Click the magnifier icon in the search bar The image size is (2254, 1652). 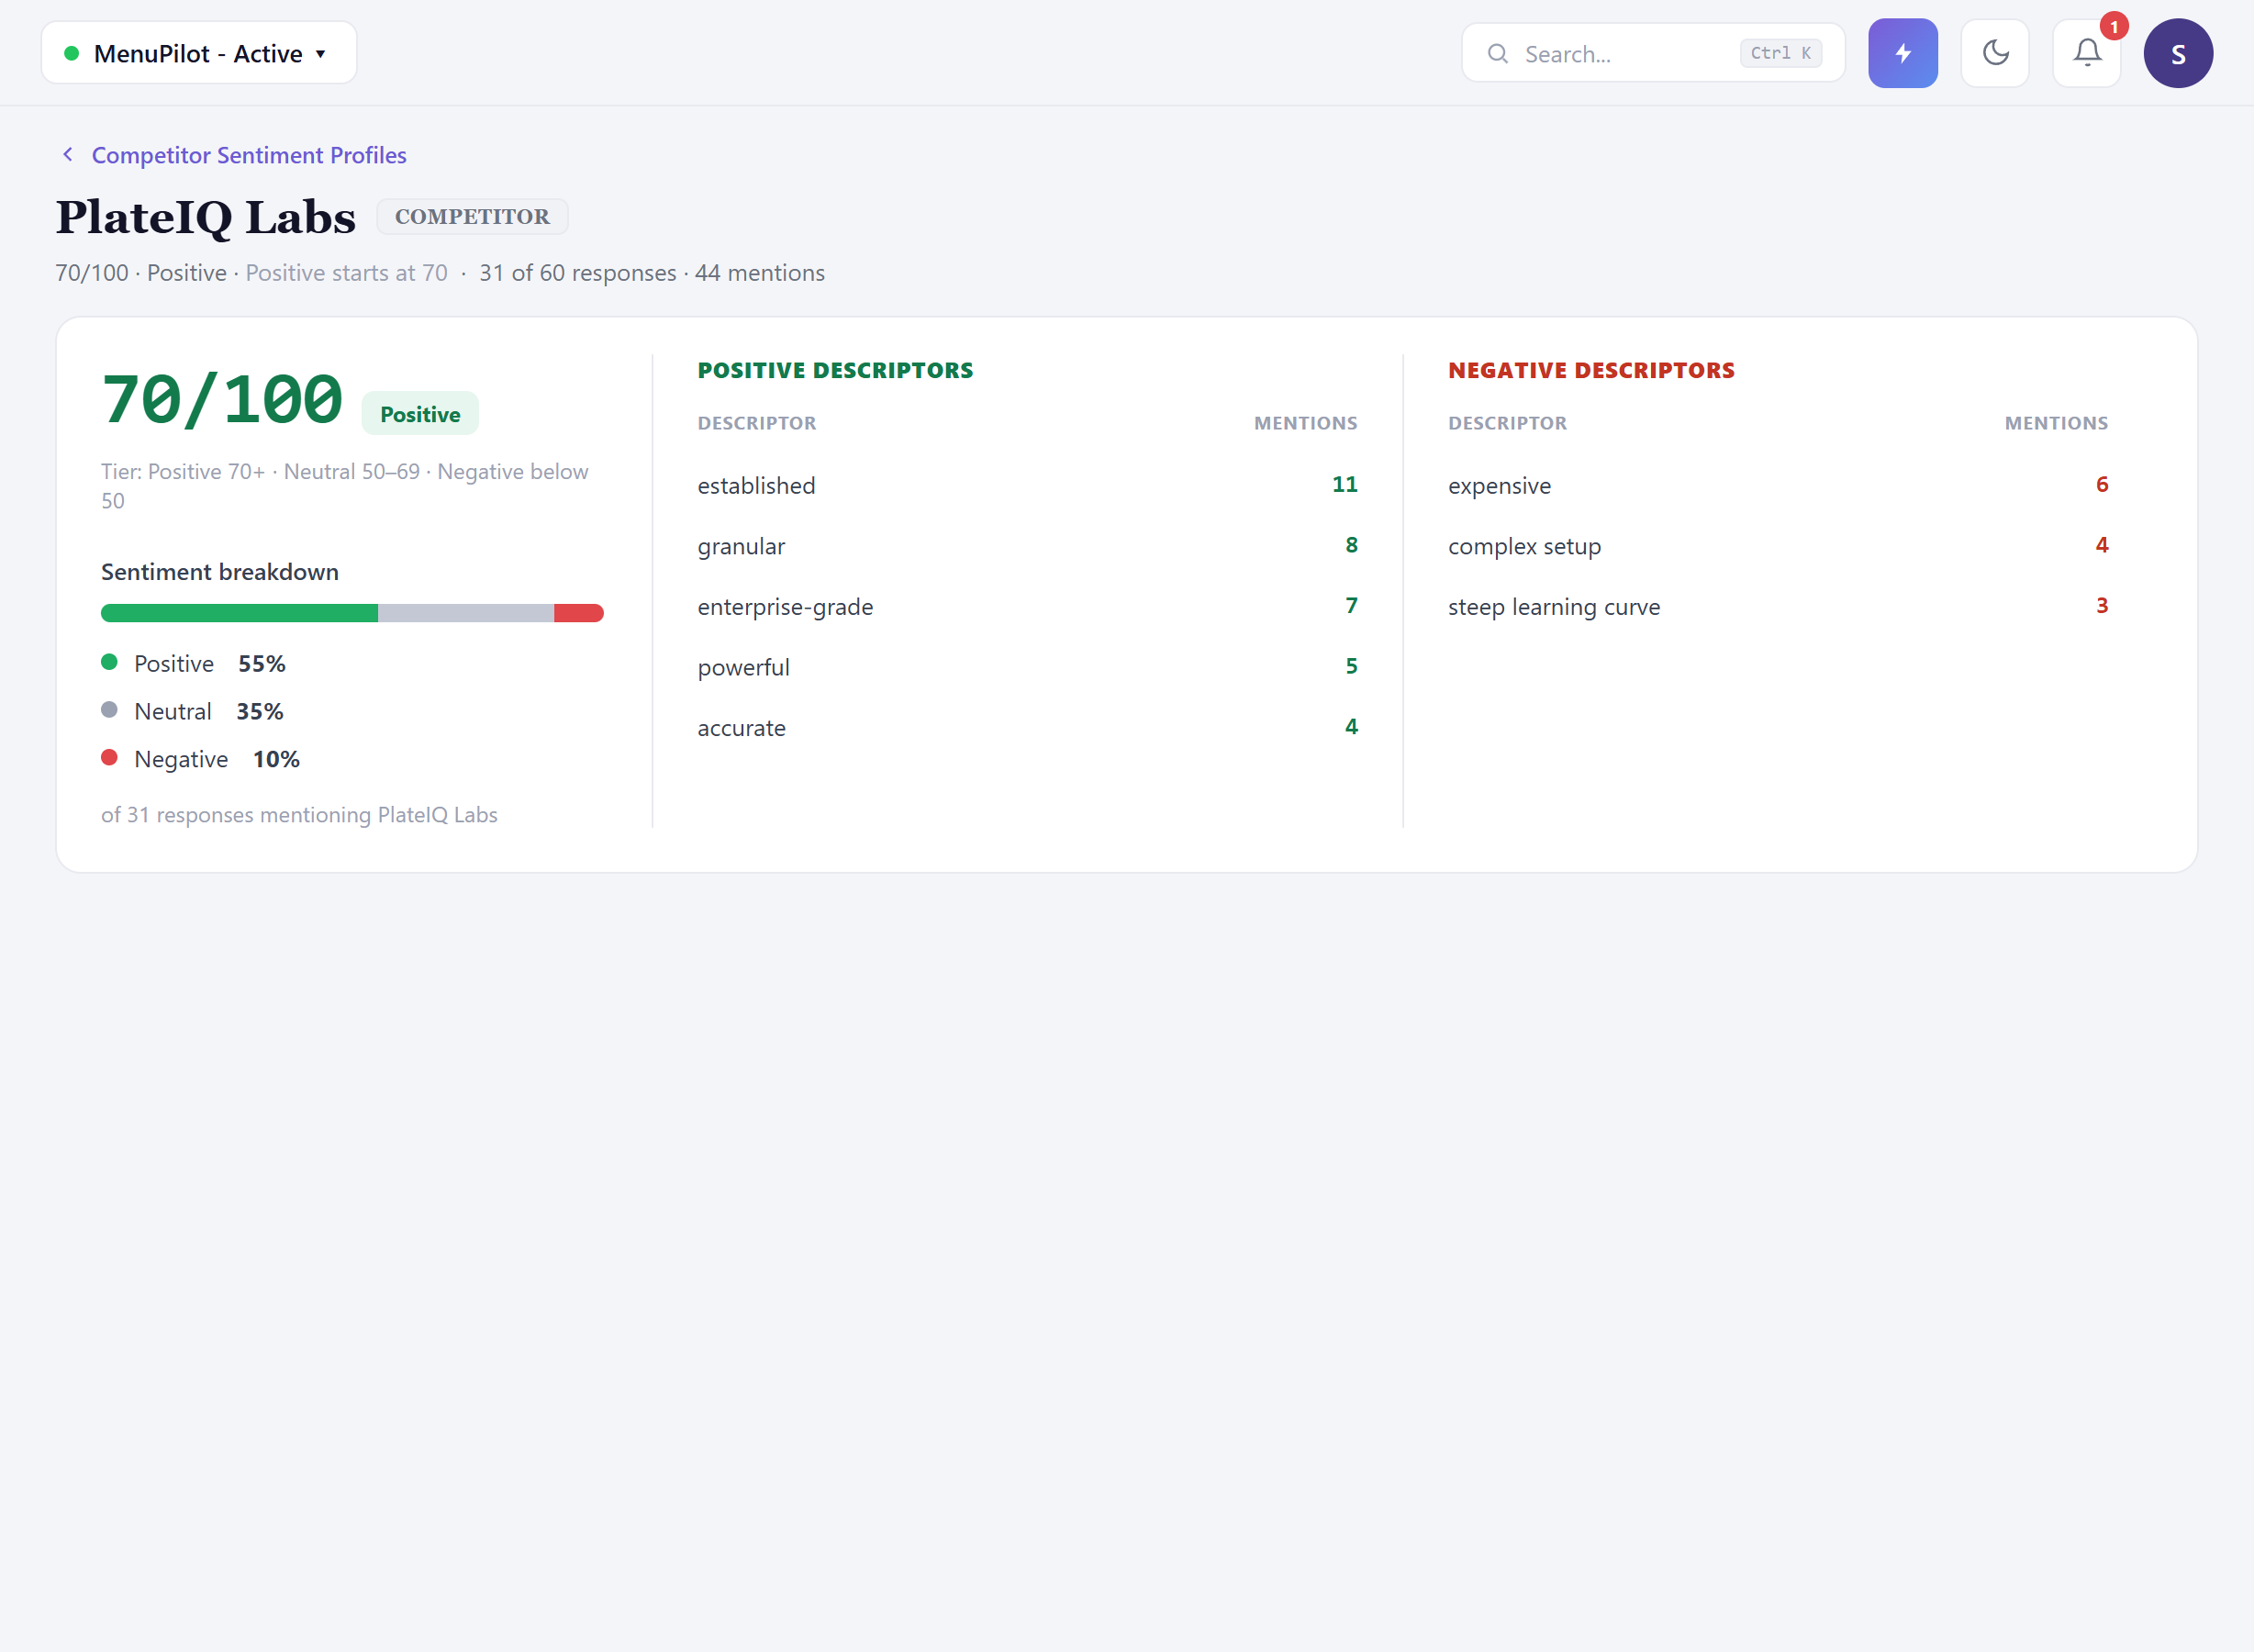pos(1497,54)
